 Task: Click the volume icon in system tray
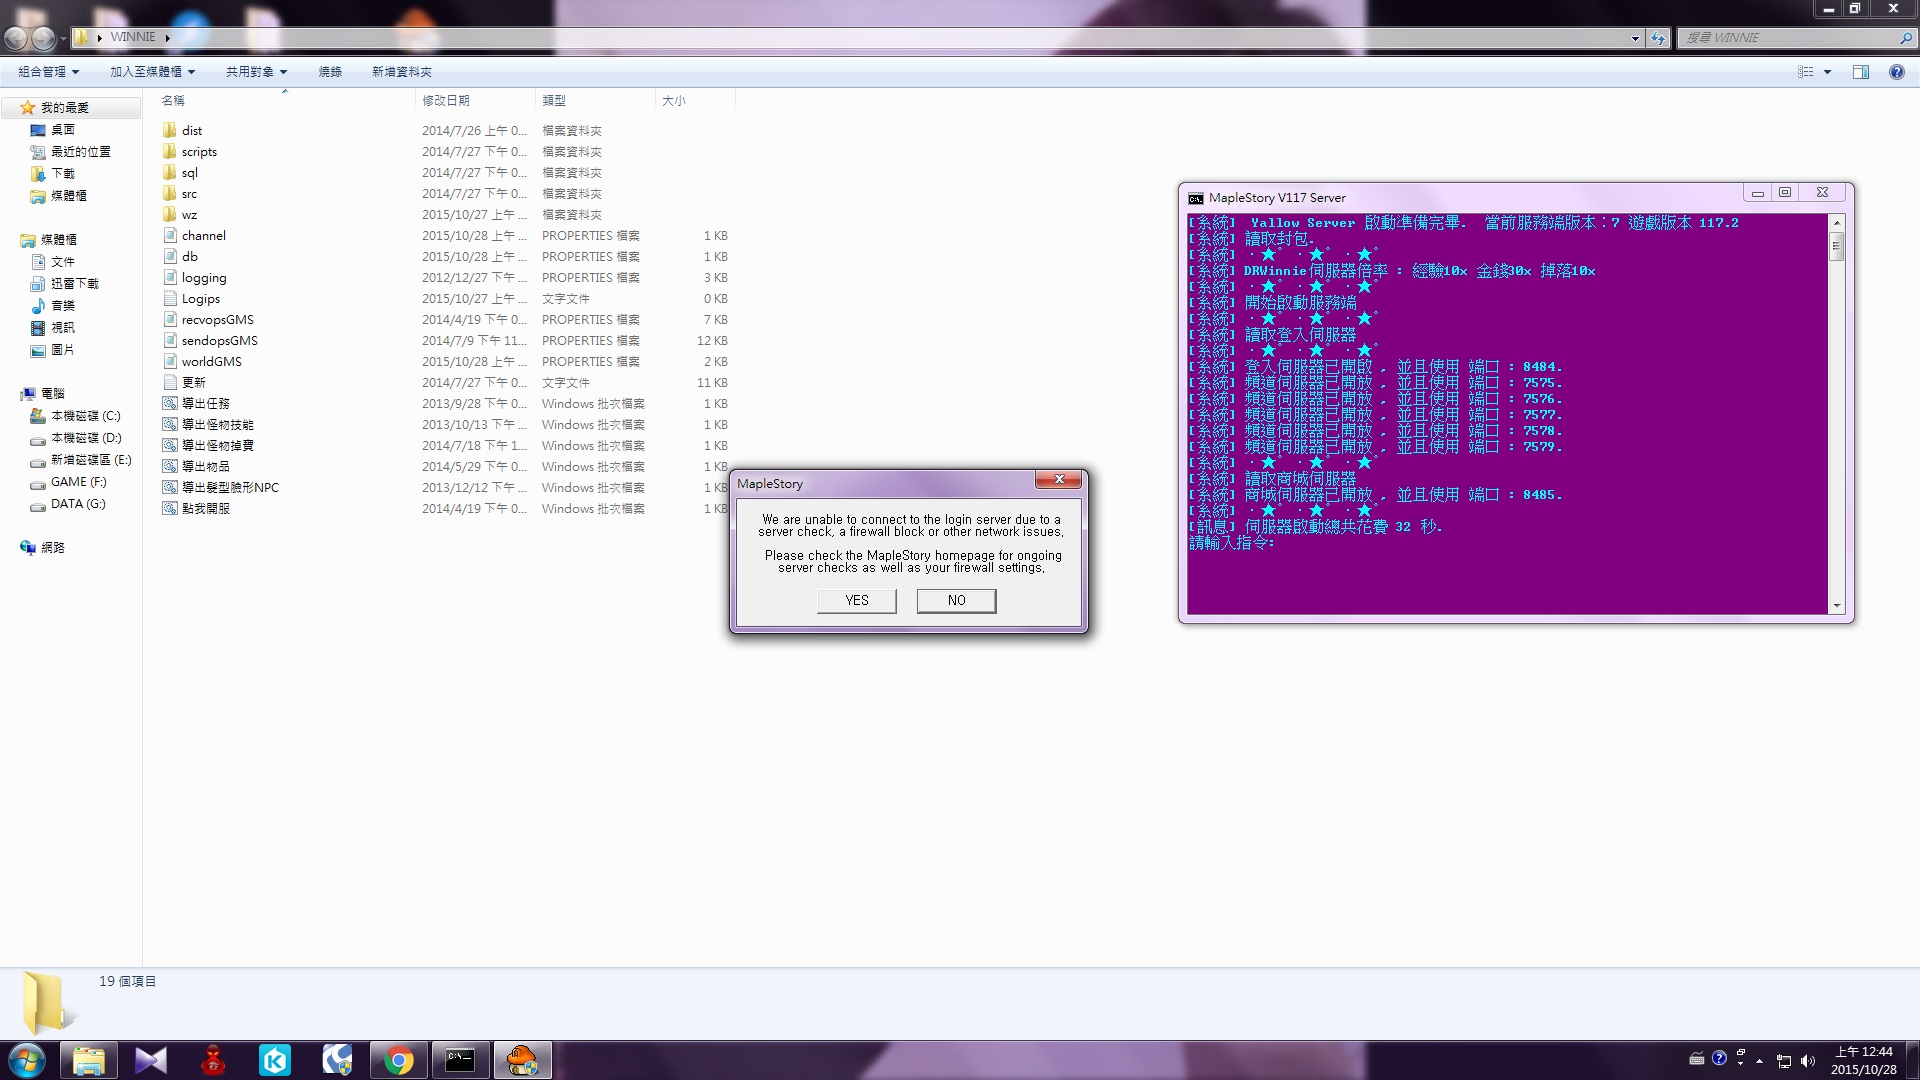pos(1808,1061)
